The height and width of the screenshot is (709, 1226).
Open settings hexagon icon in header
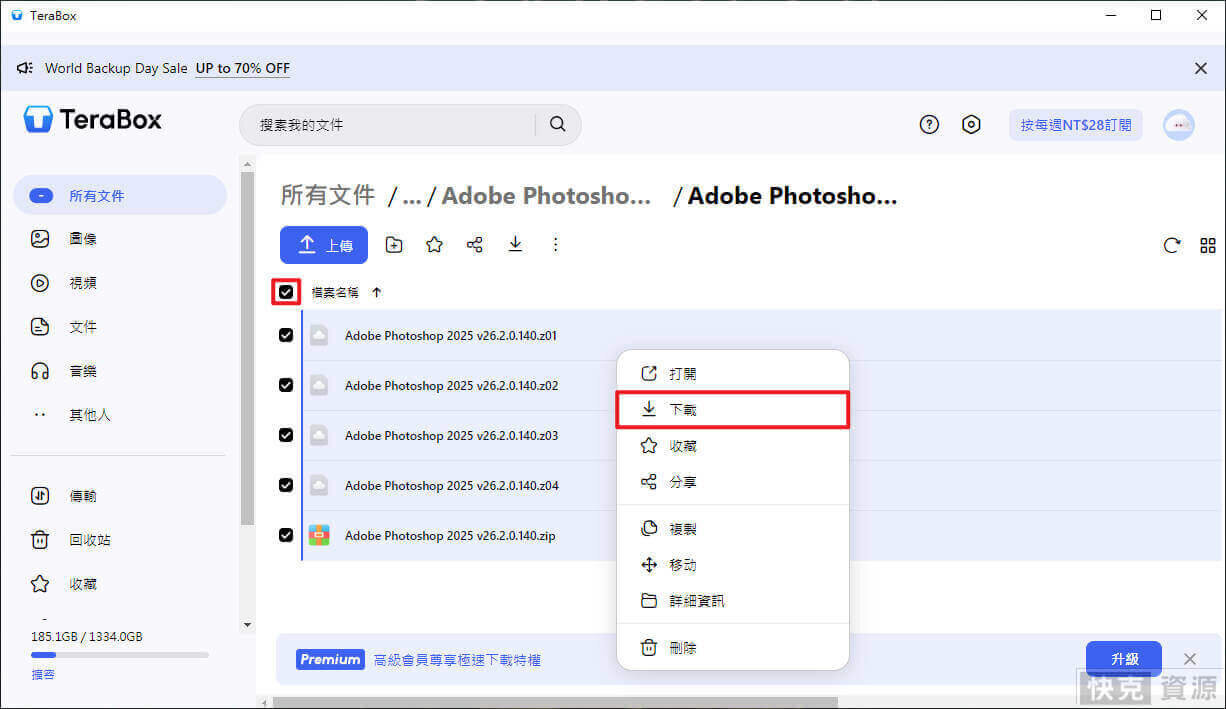tap(971, 125)
